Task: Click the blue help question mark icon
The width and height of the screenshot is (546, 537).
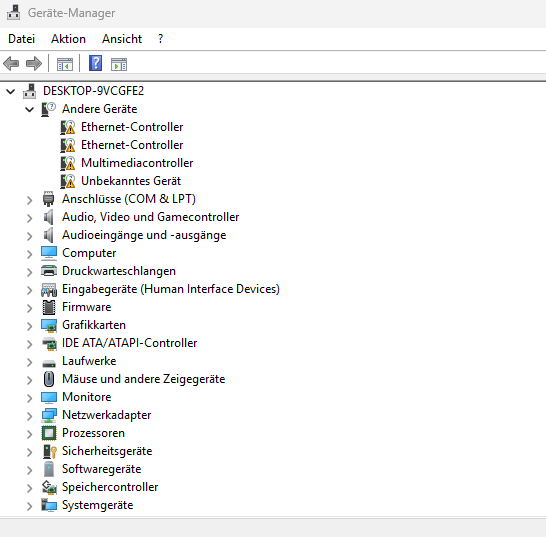Action: (x=95, y=63)
